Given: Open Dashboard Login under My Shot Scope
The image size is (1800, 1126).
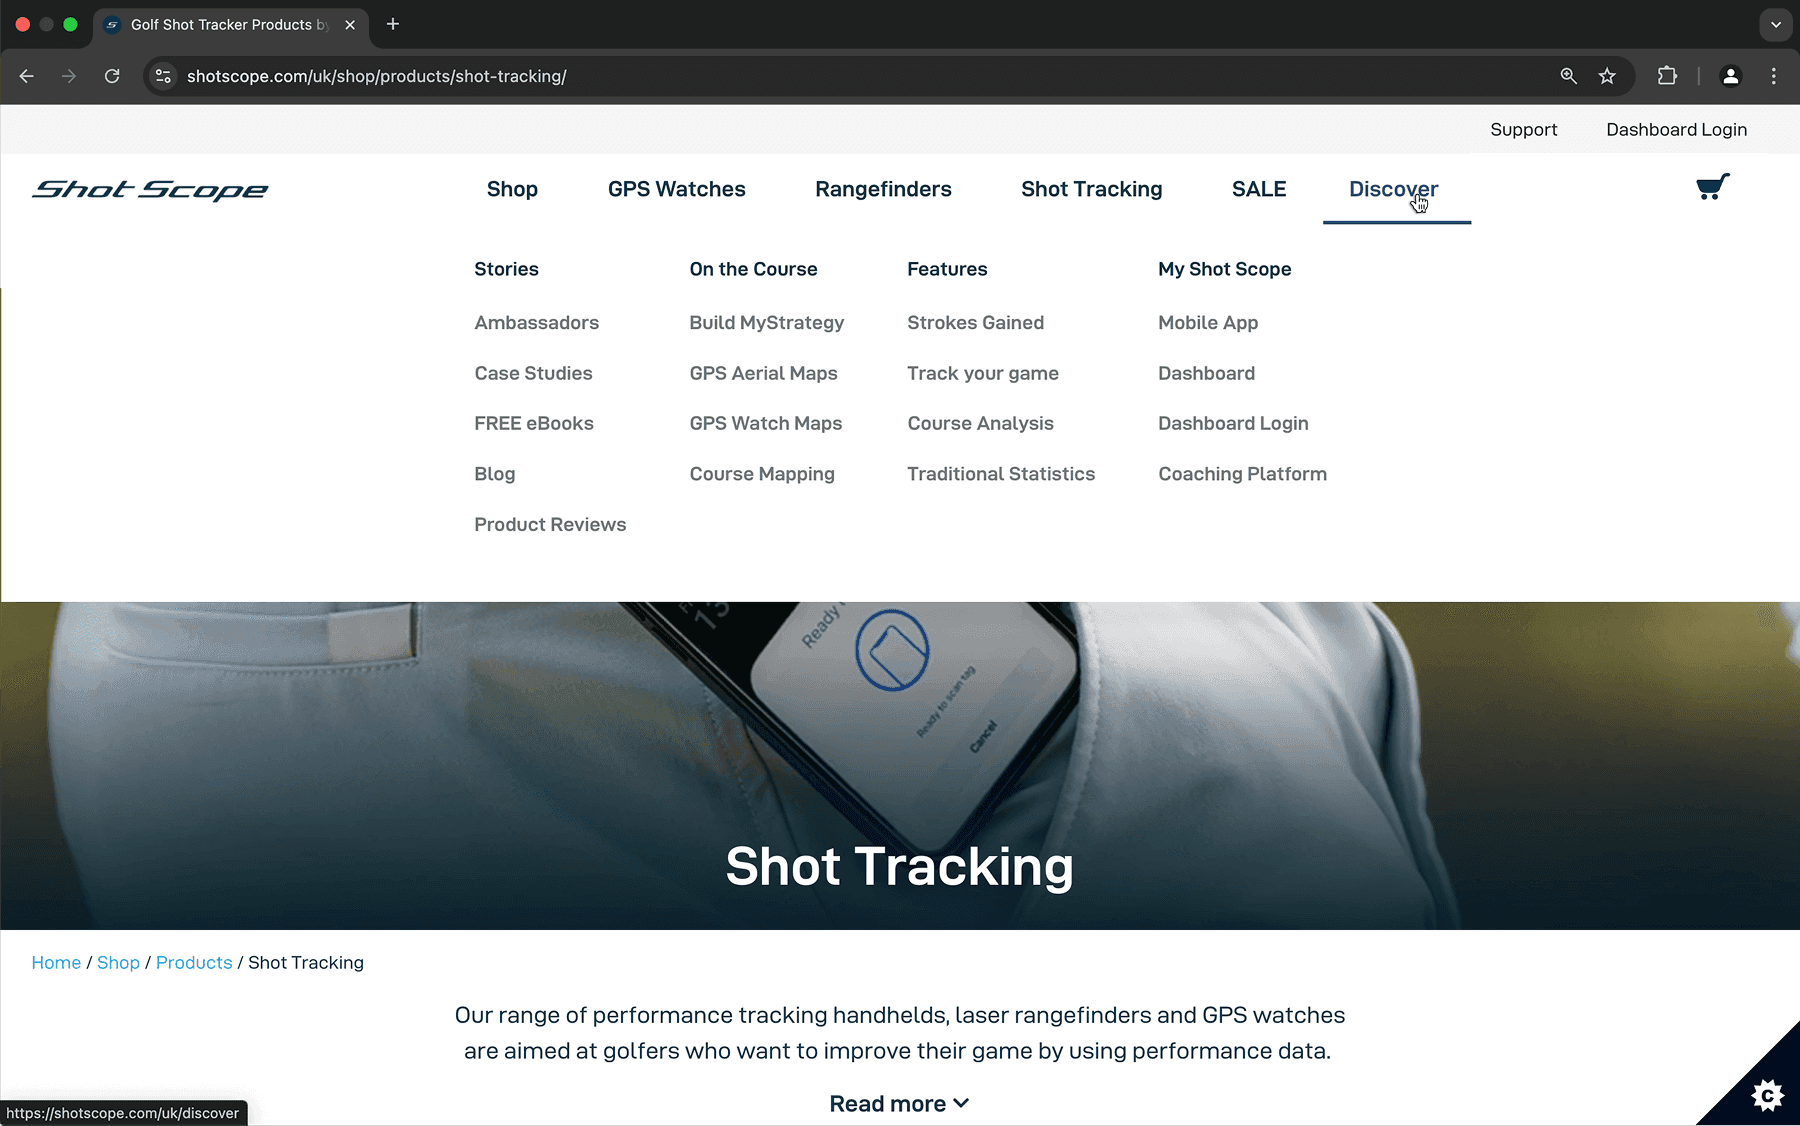Looking at the screenshot, I should coord(1233,423).
